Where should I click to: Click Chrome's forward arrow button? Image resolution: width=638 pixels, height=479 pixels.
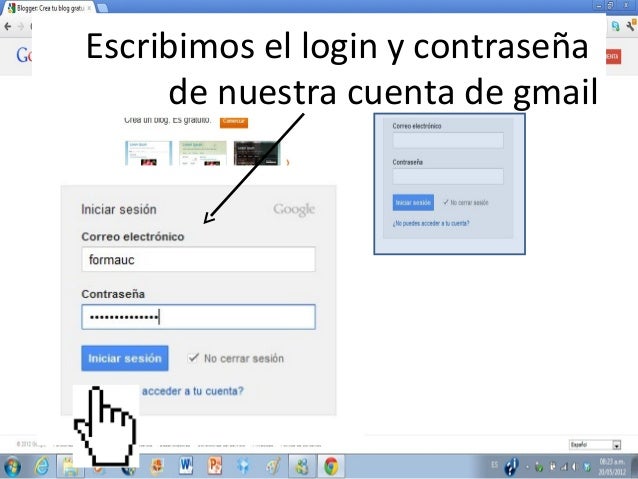[x=20, y=27]
